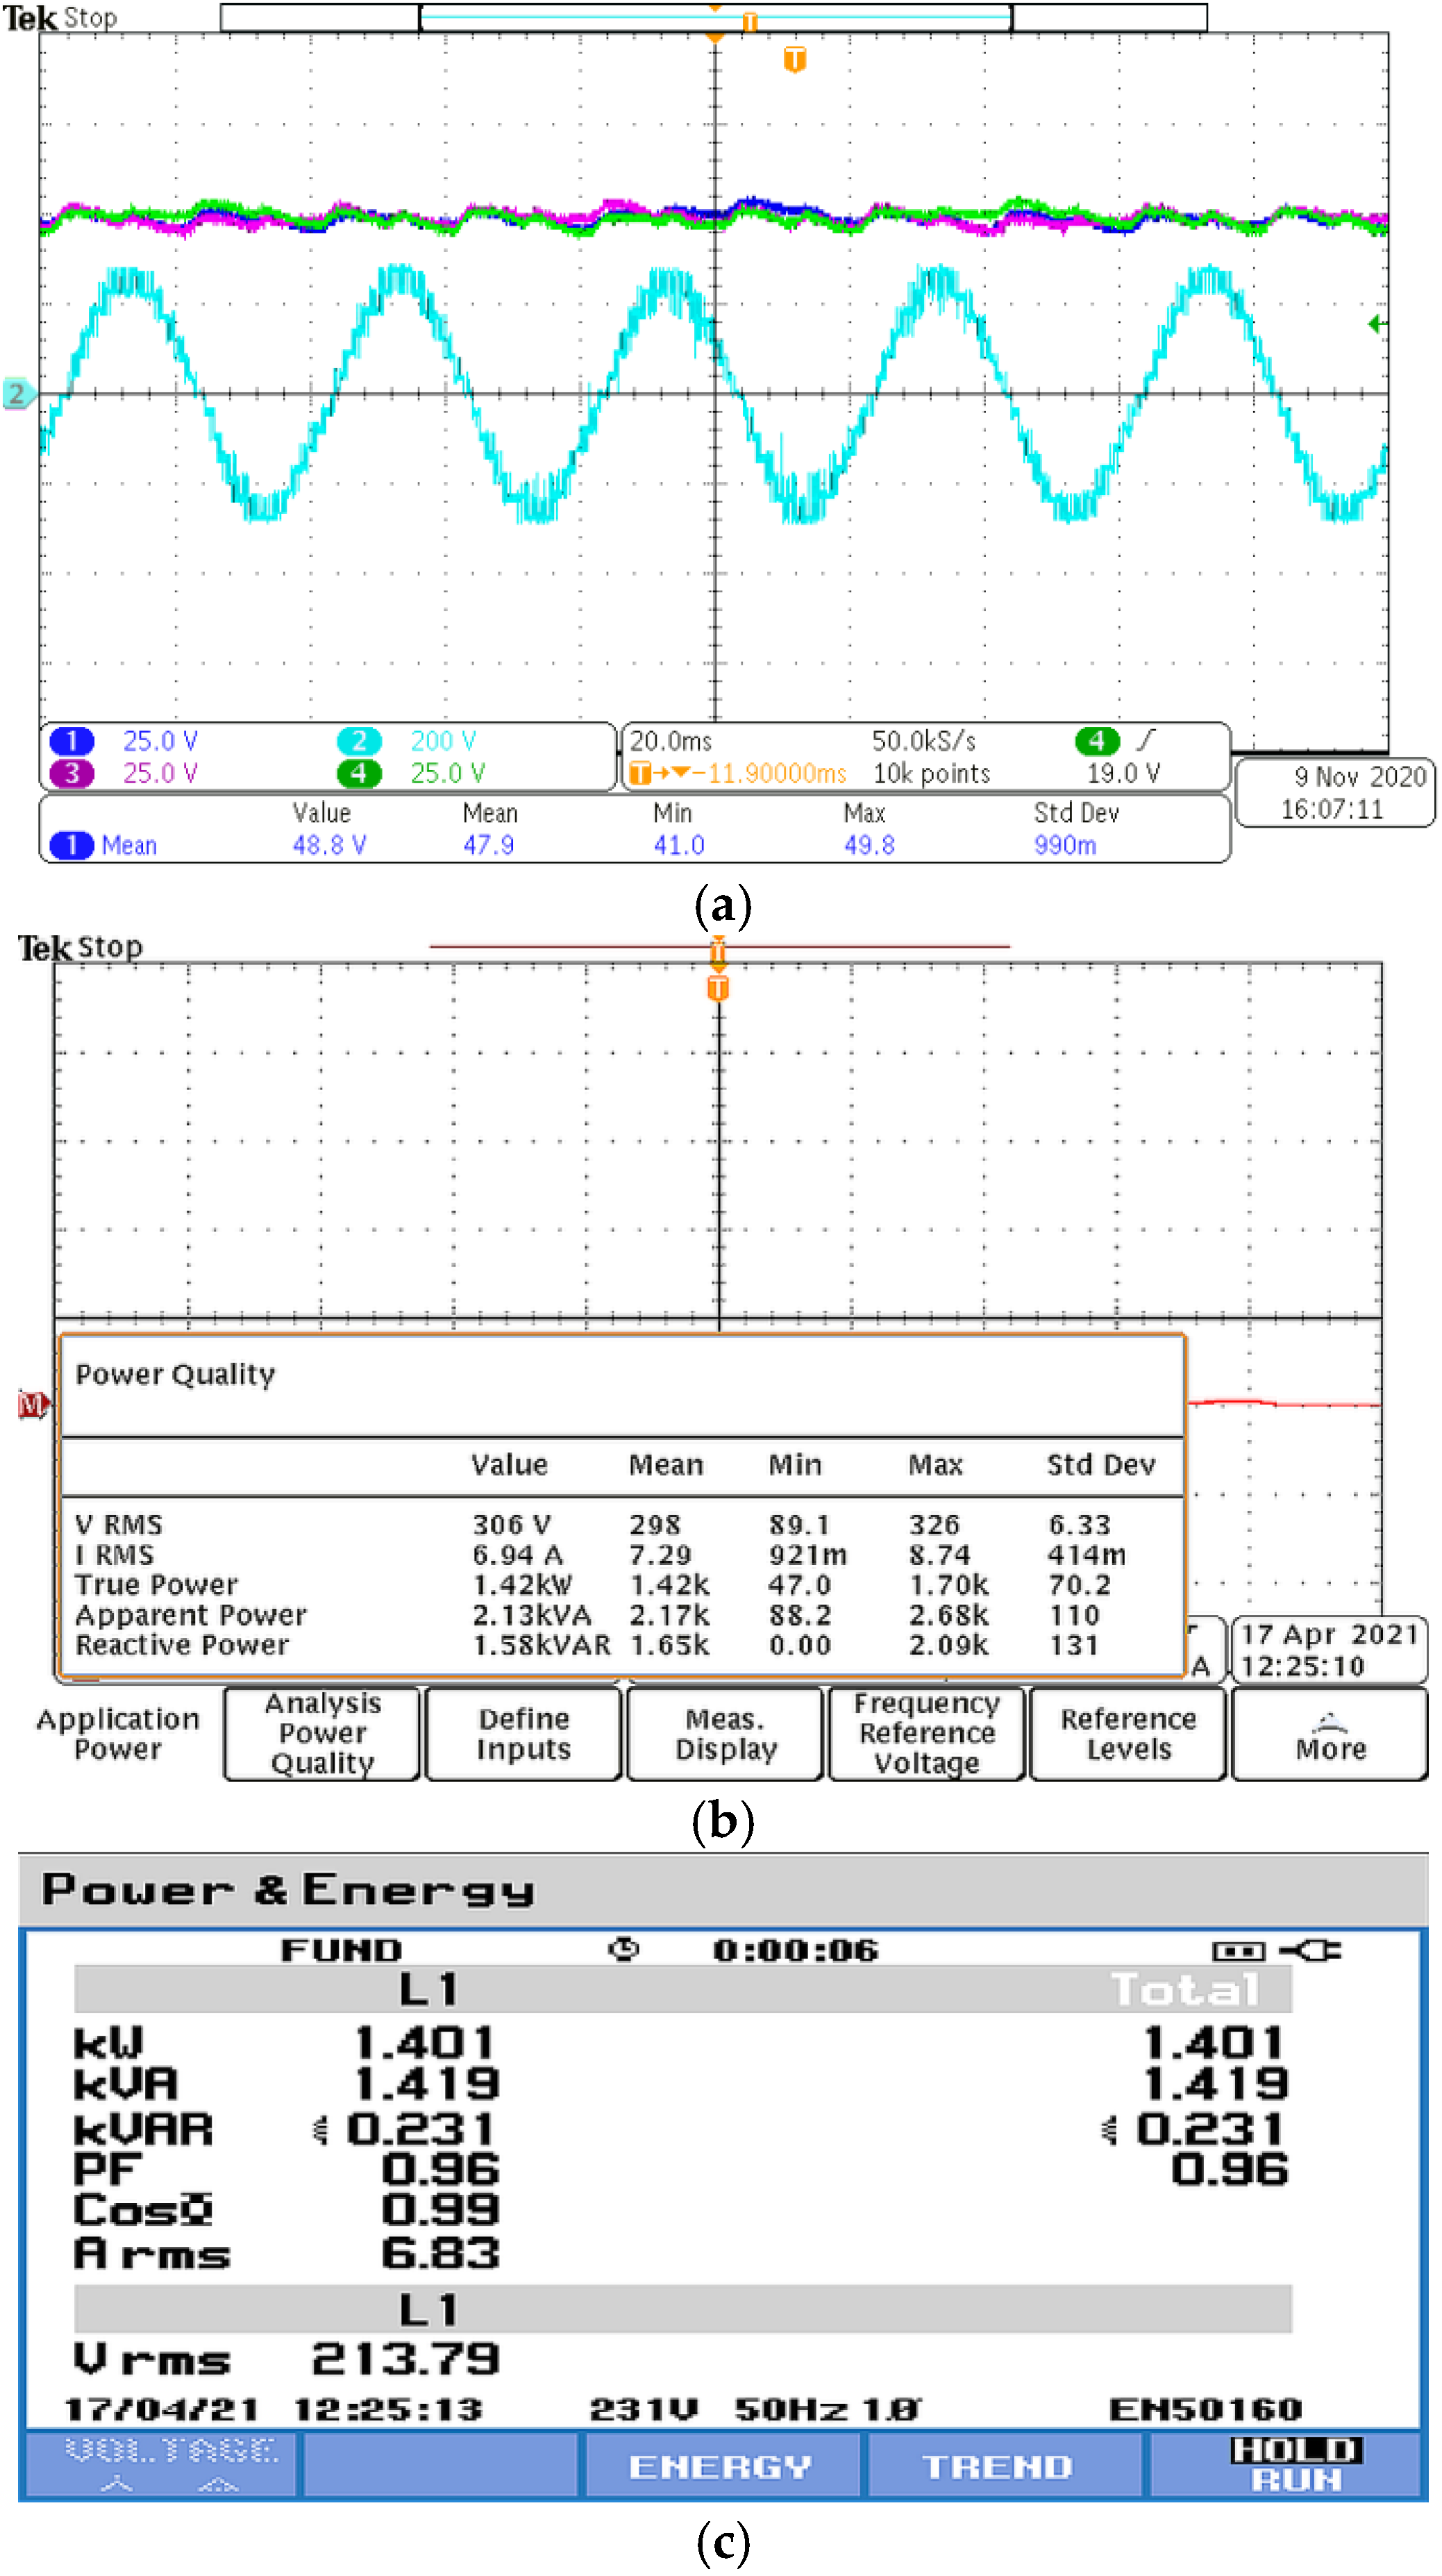This screenshot has height=2576, width=1442.
Task: Open Meas. Display options
Action: tap(725, 1733)
